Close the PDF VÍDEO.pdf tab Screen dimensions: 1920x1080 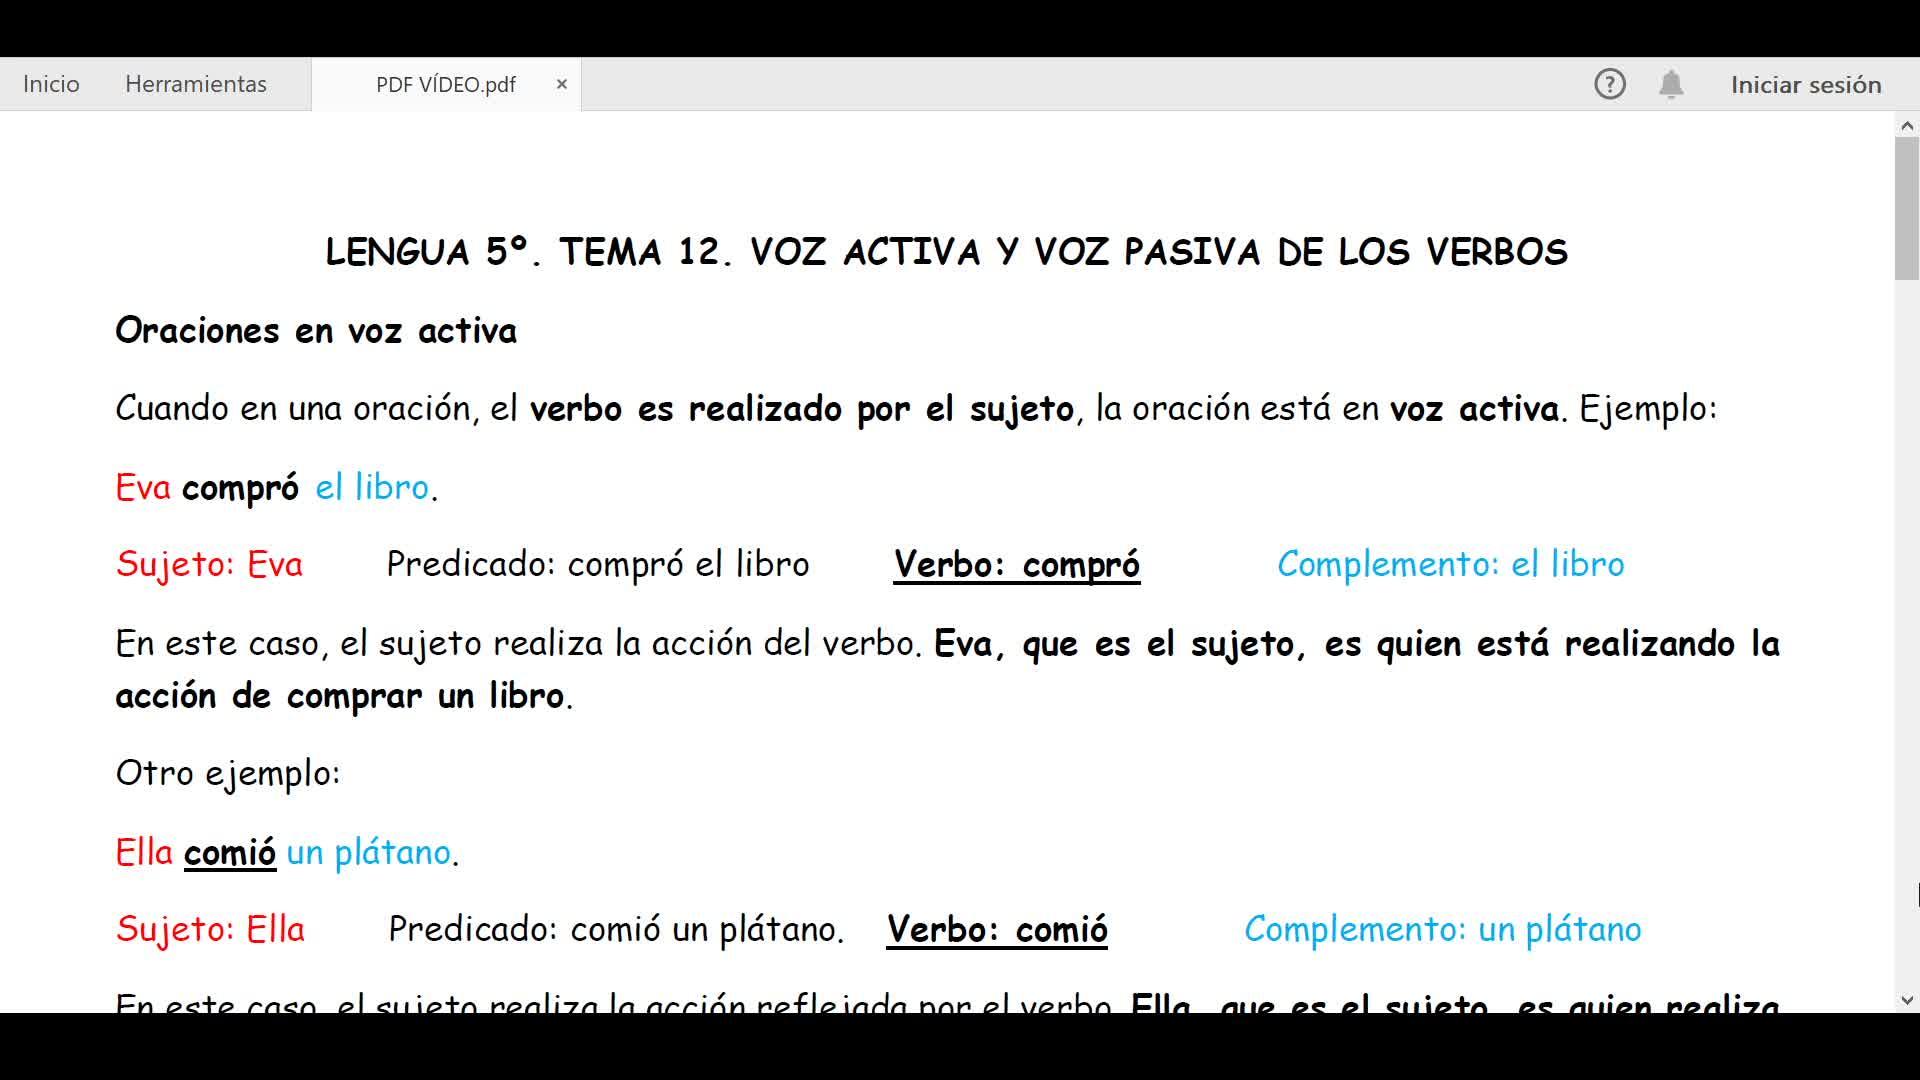(562, 84)
